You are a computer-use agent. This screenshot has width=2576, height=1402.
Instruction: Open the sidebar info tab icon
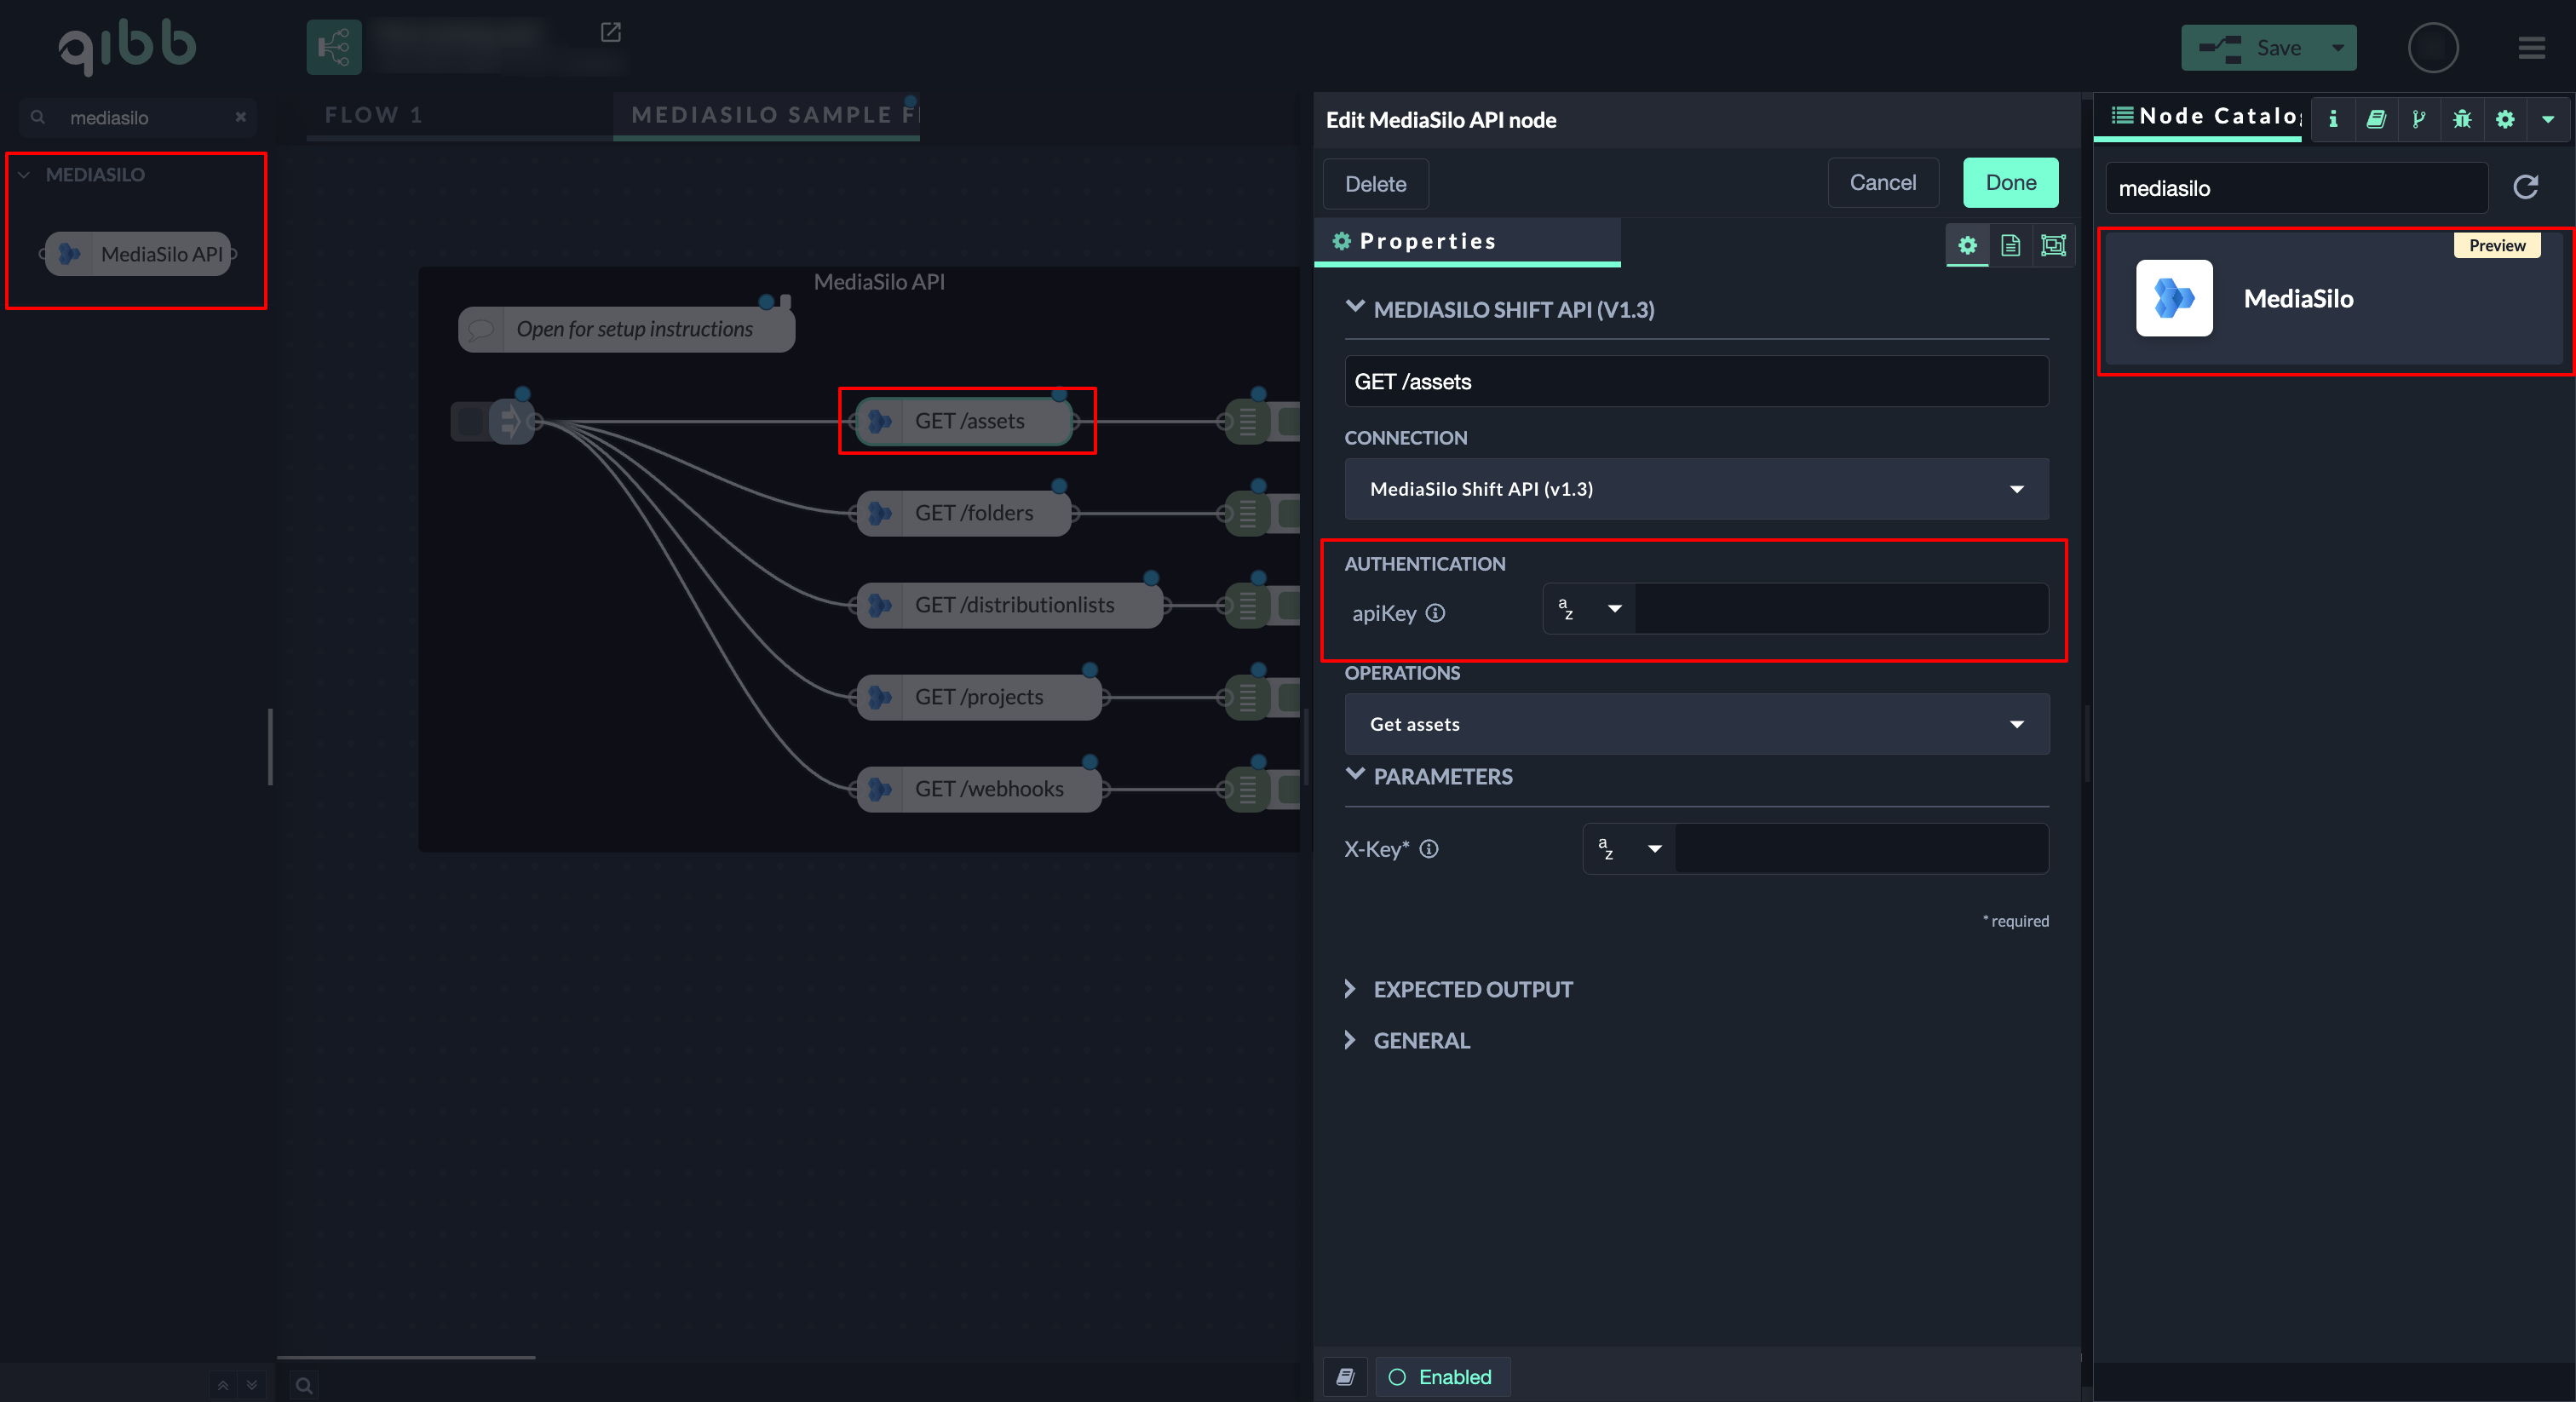(2332, 119)
